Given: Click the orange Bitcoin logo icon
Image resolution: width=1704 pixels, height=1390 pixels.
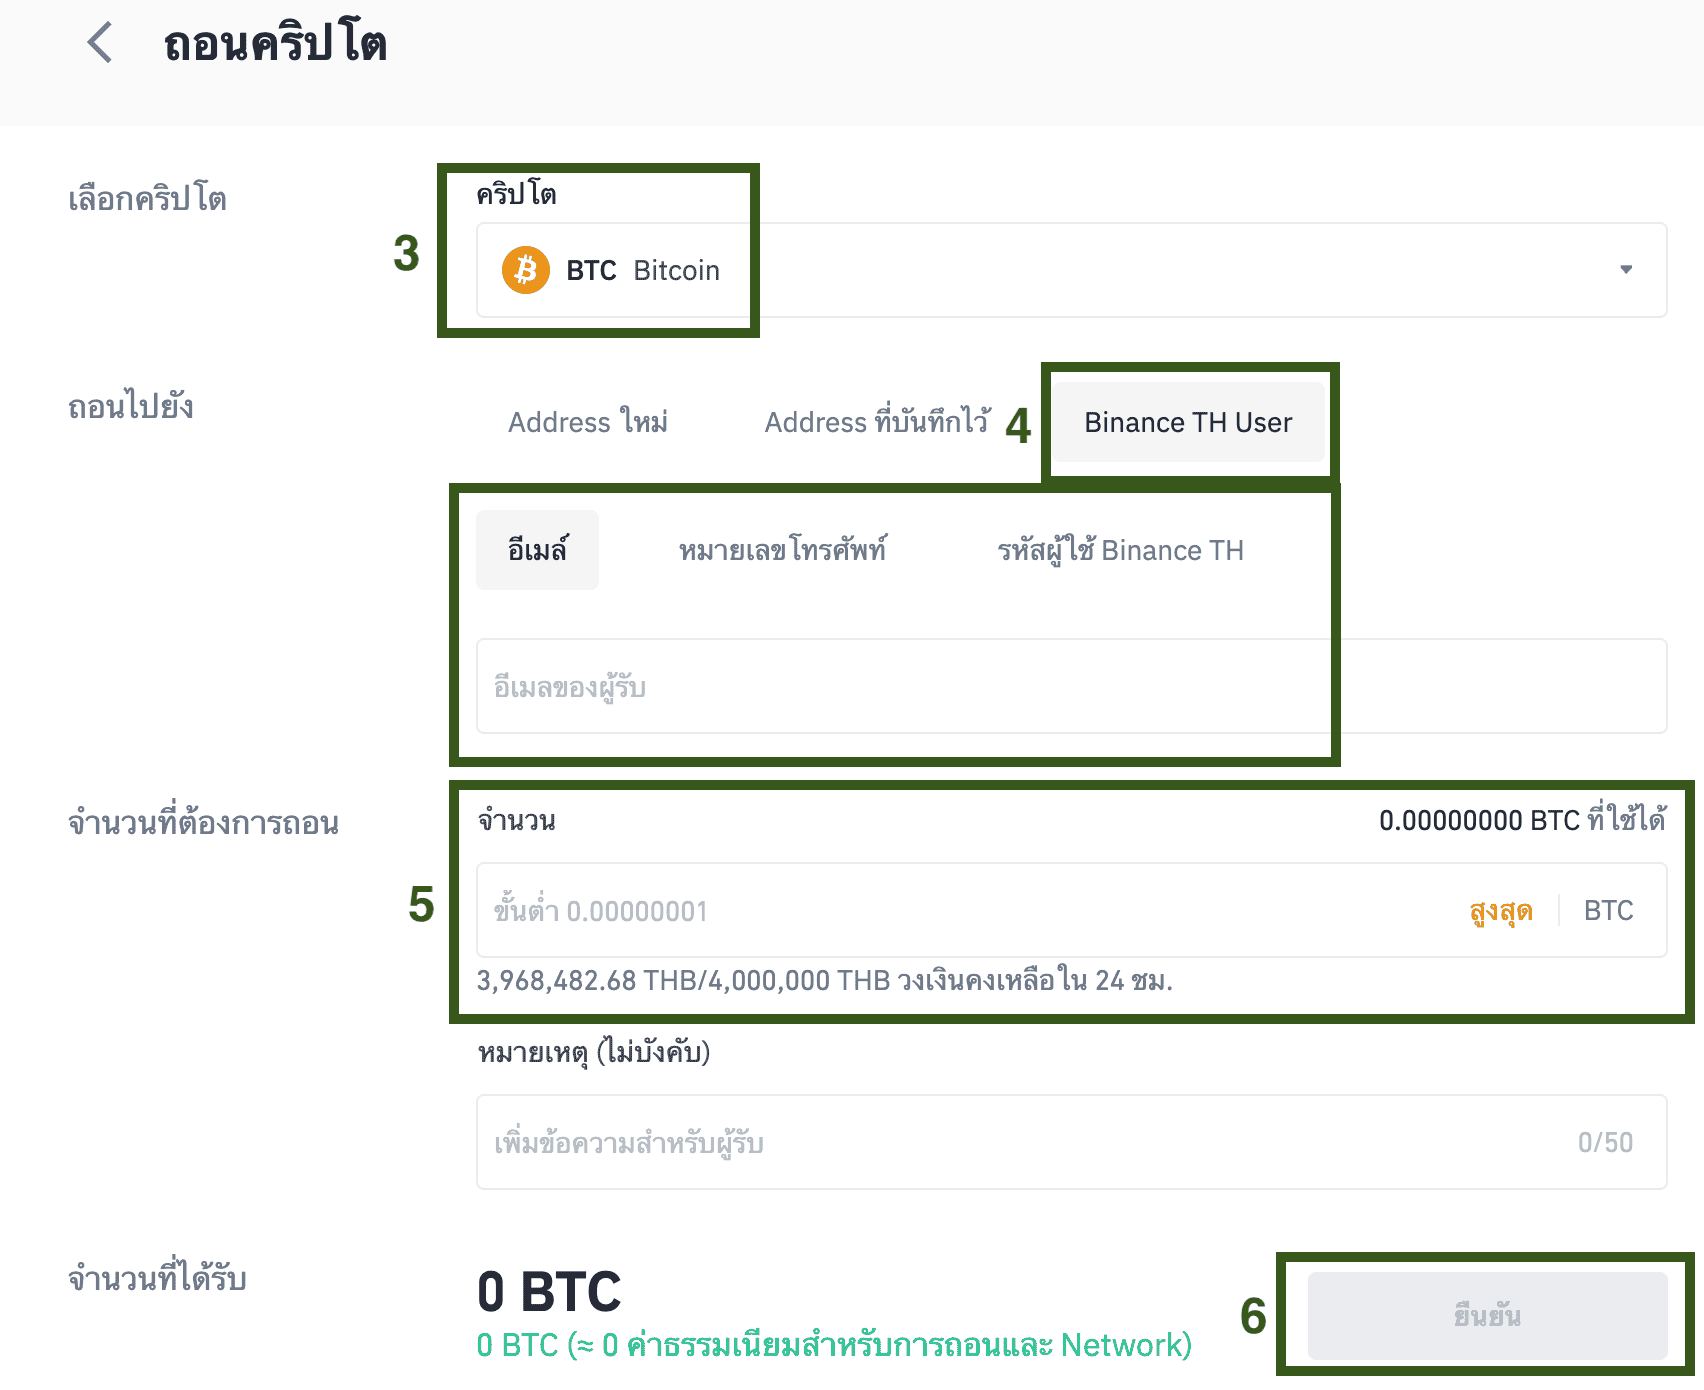Looking at the screenshot, I should (x=526, y=270).
